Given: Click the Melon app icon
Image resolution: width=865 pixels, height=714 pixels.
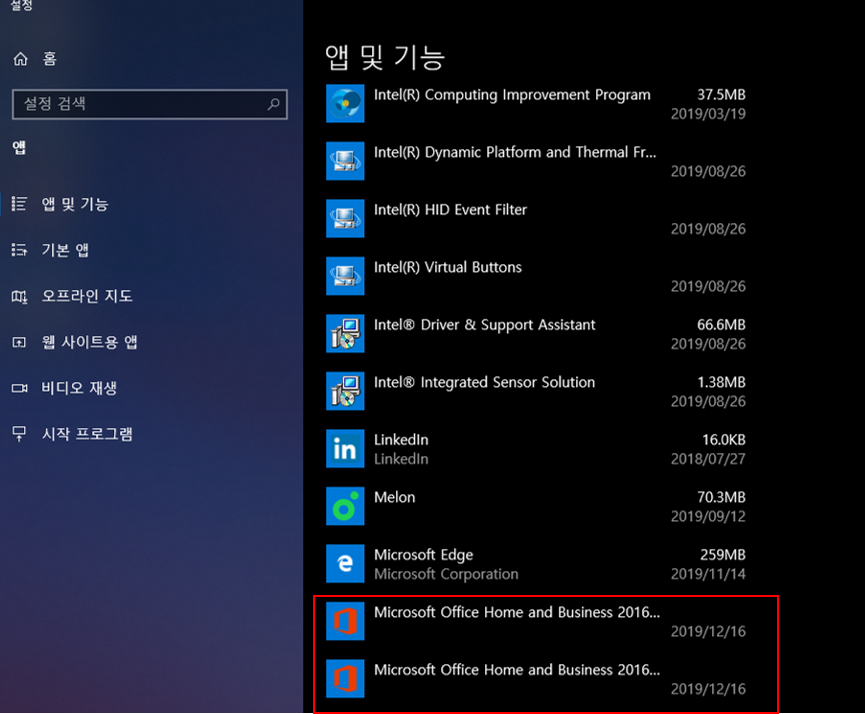Looking at the screenshot, I should click(x=345, y=505).
